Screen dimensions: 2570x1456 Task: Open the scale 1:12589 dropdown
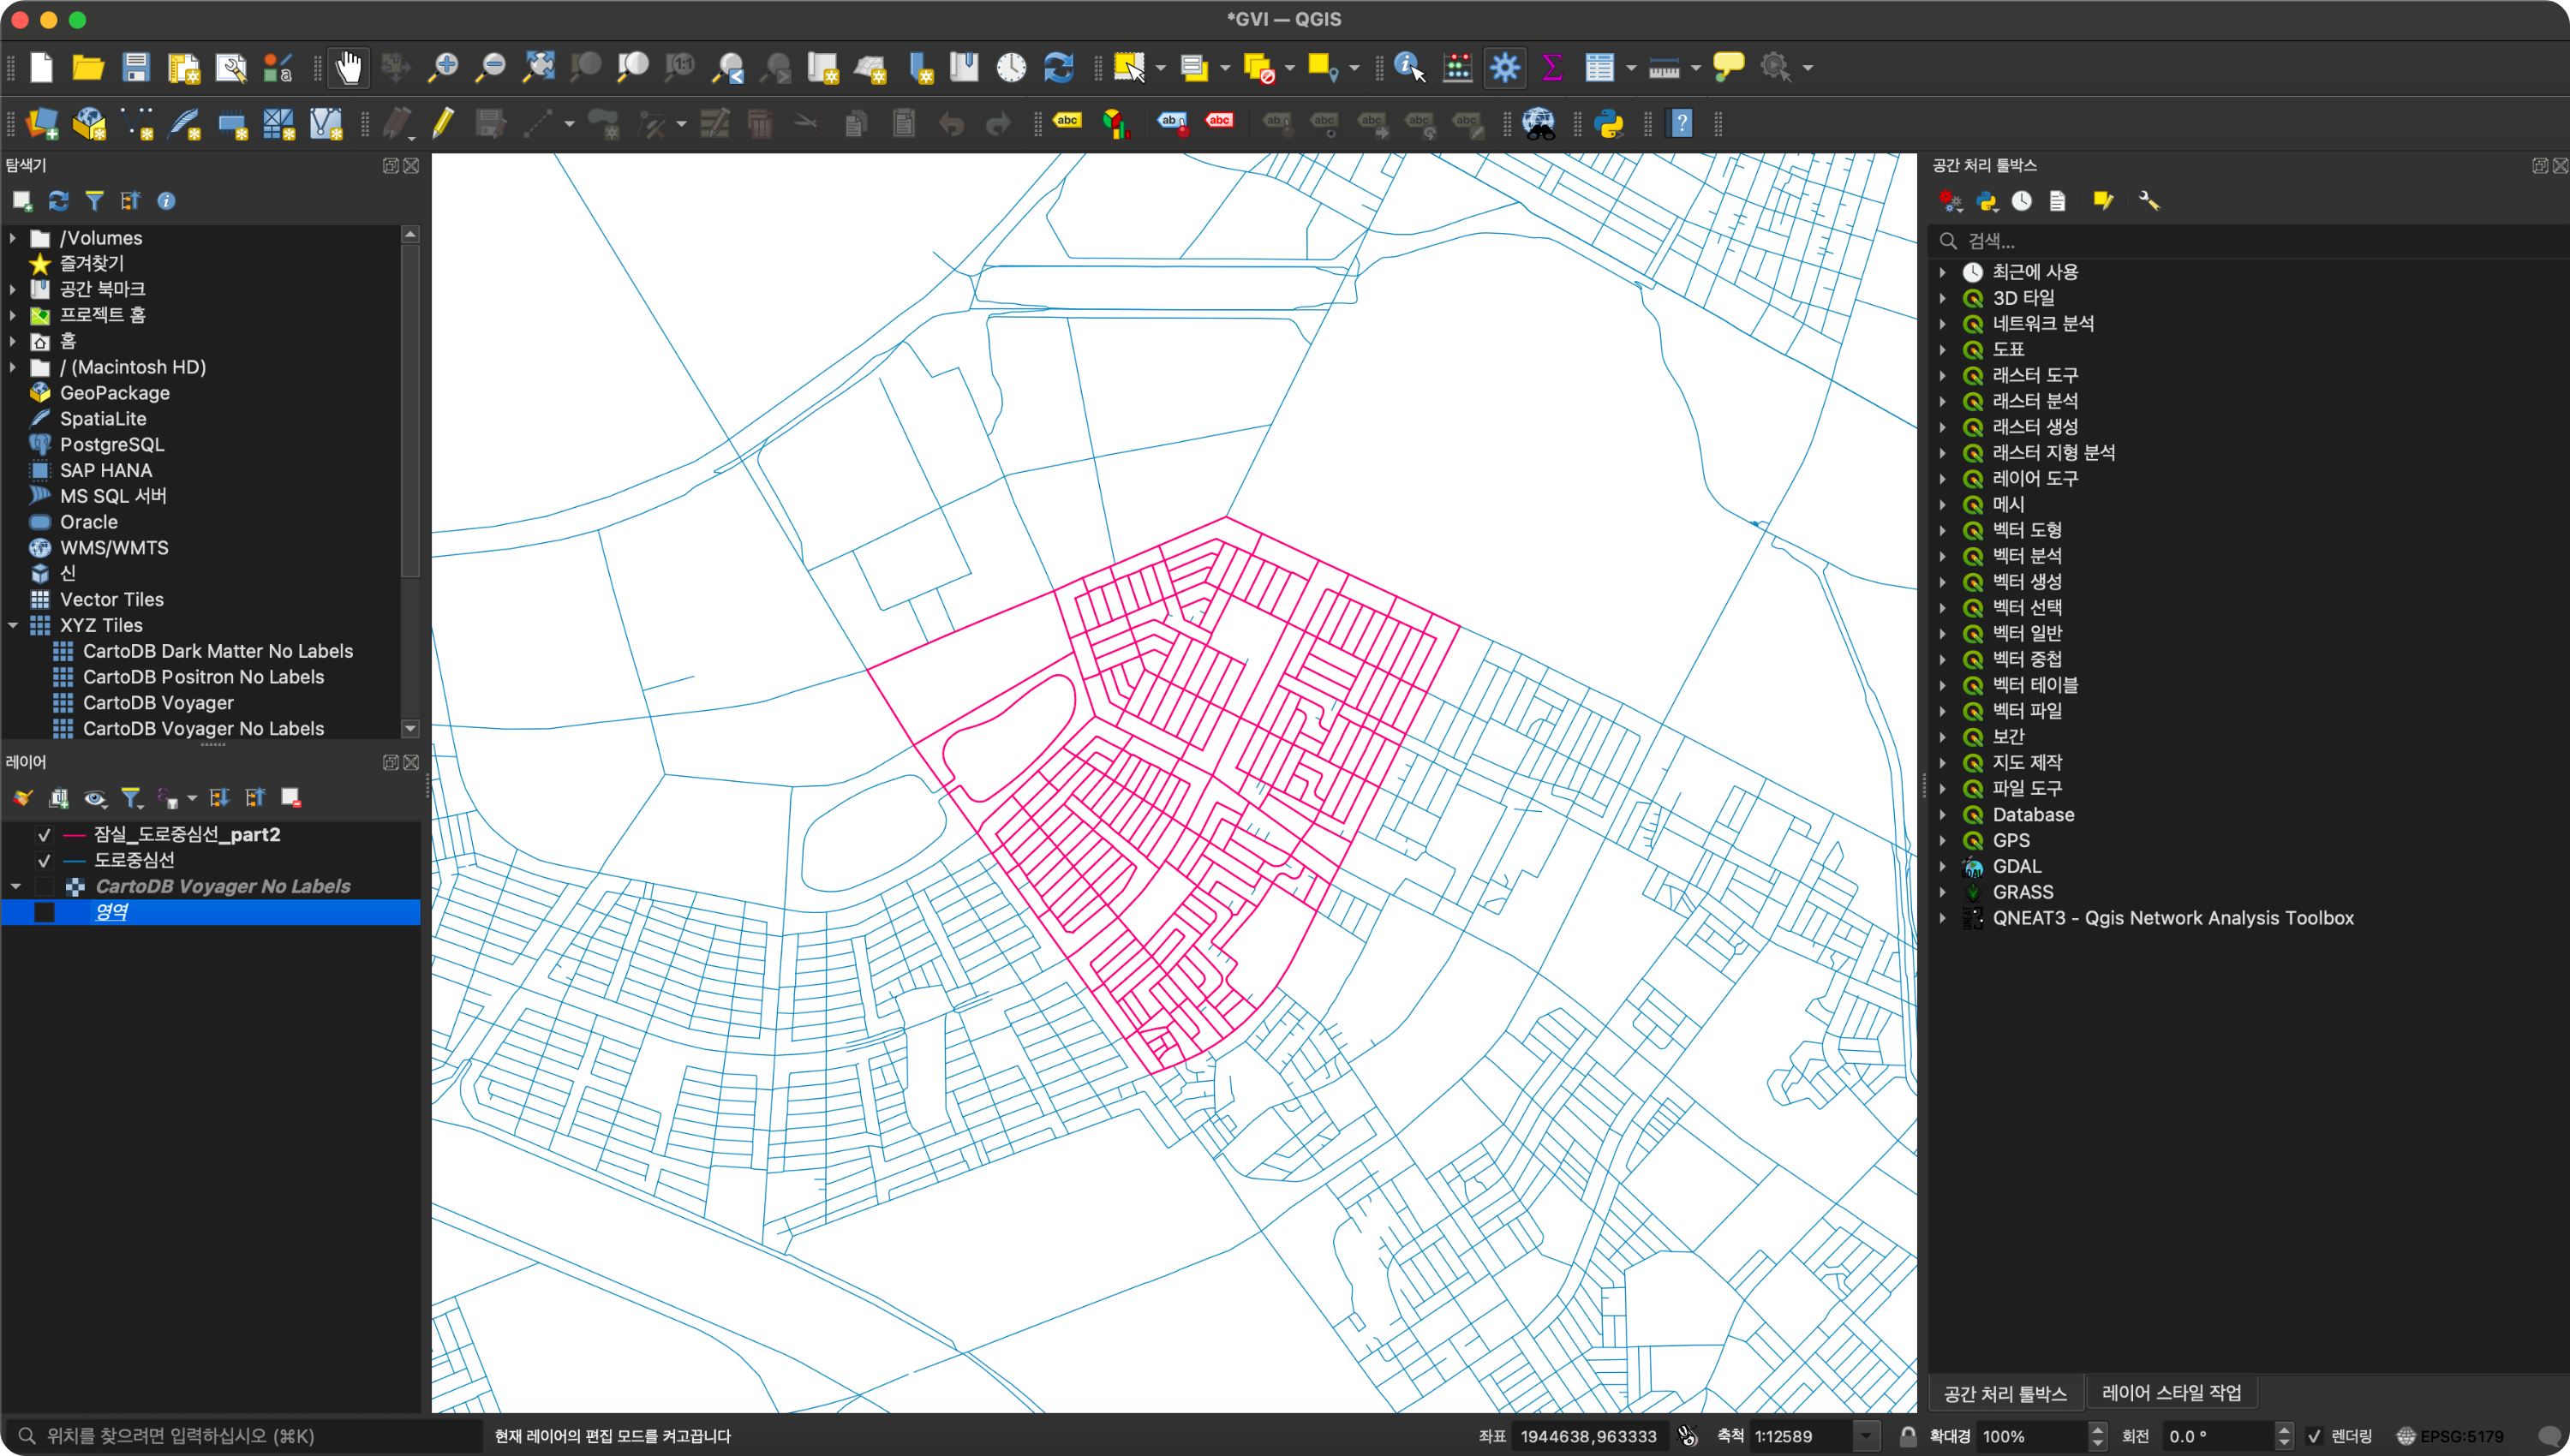click(x=1866, y=1436)
